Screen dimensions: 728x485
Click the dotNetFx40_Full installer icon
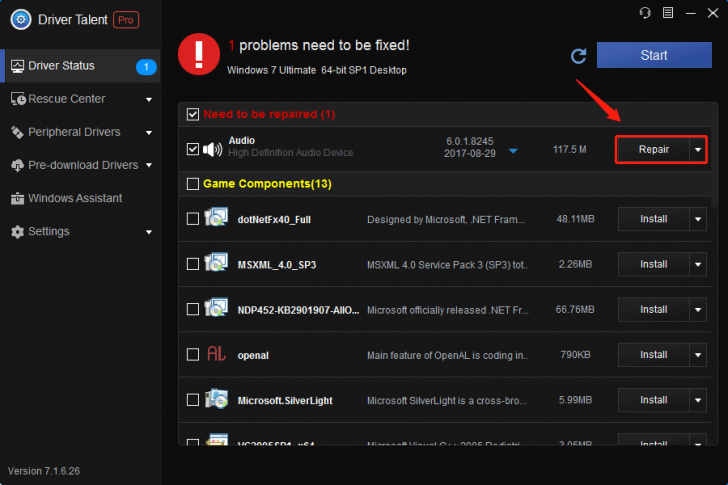click(x=216, y=217)
